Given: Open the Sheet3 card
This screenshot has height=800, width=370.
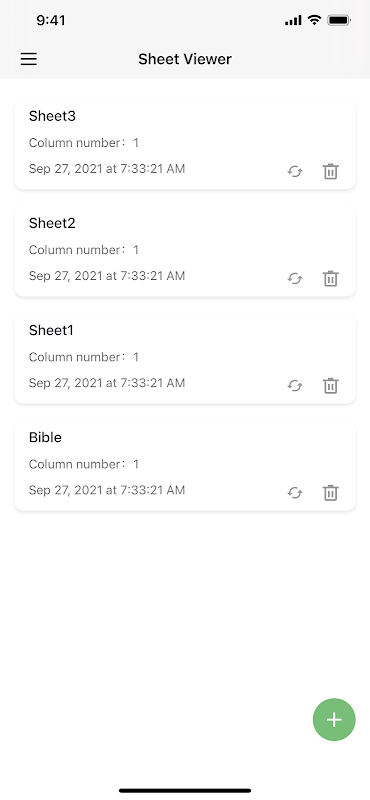Looking at the screenshot, I should 185,145.
